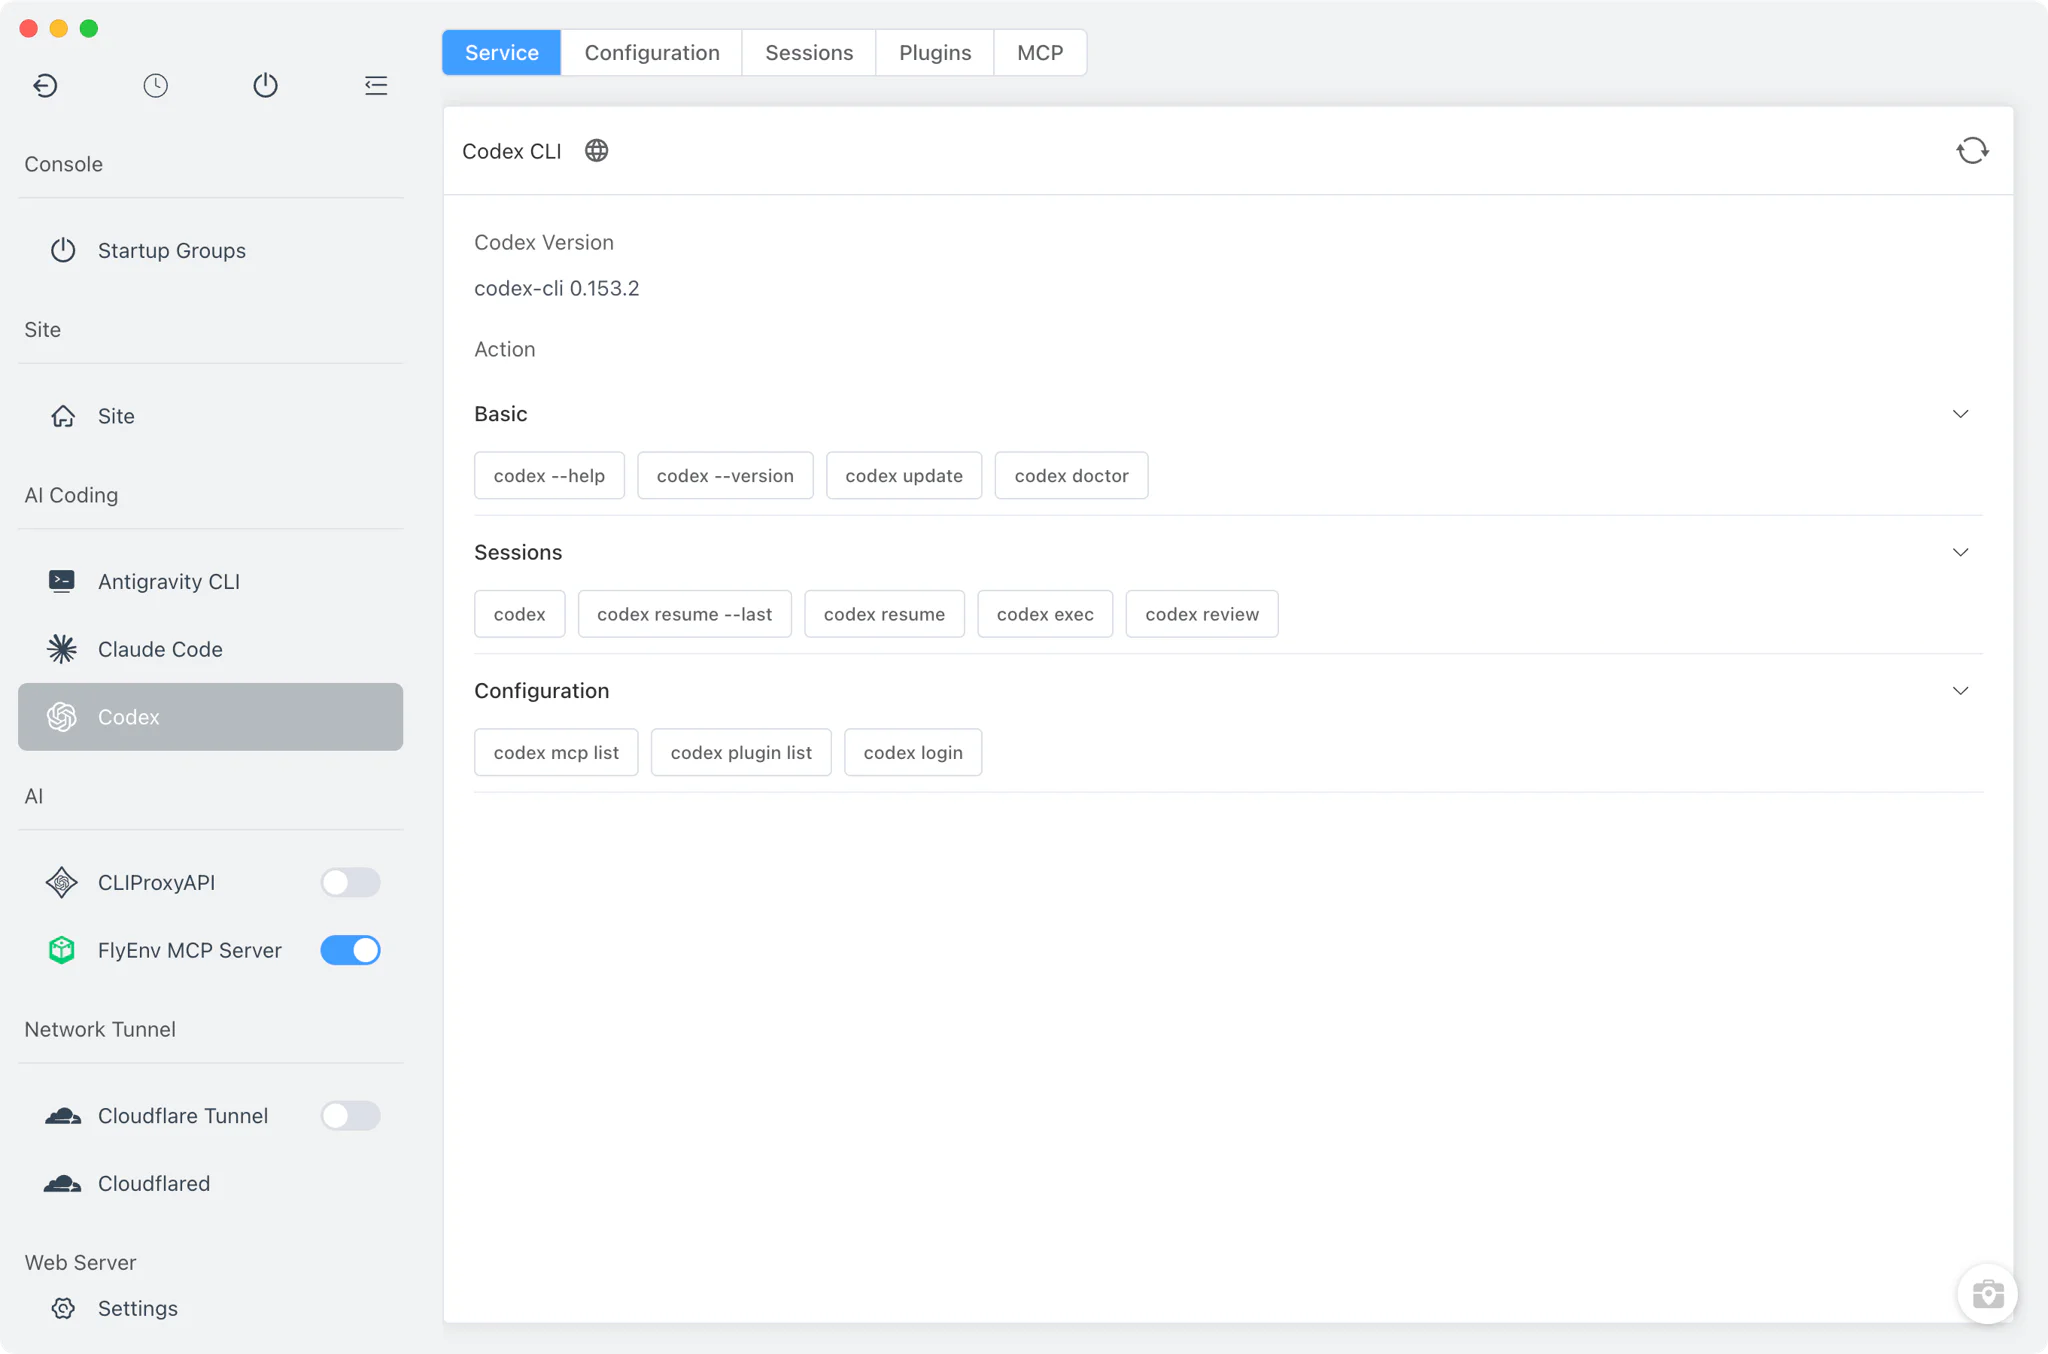Click the back/exit arrow icon in sidebar toolbar
The width and height of the screenshot is (2048, 1354).
pyautogui.click(x=45, y=86)
